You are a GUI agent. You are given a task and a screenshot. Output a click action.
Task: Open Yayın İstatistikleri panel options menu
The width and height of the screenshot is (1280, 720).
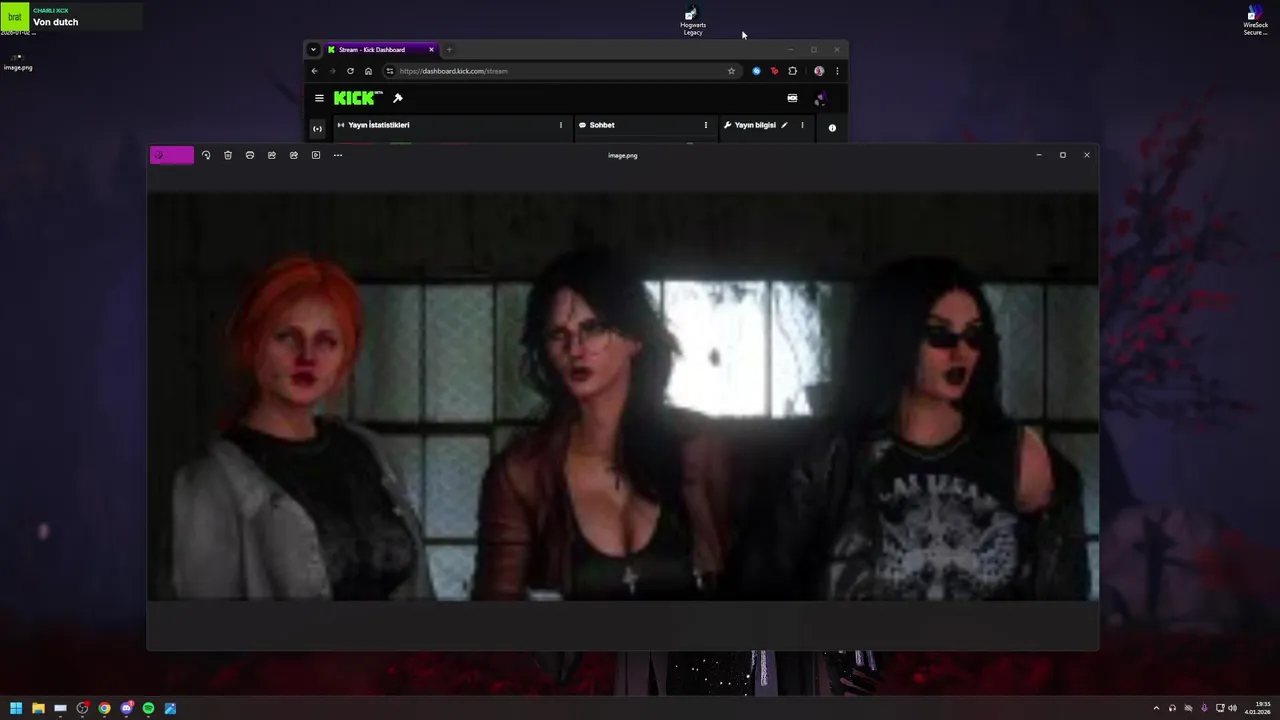560,125
